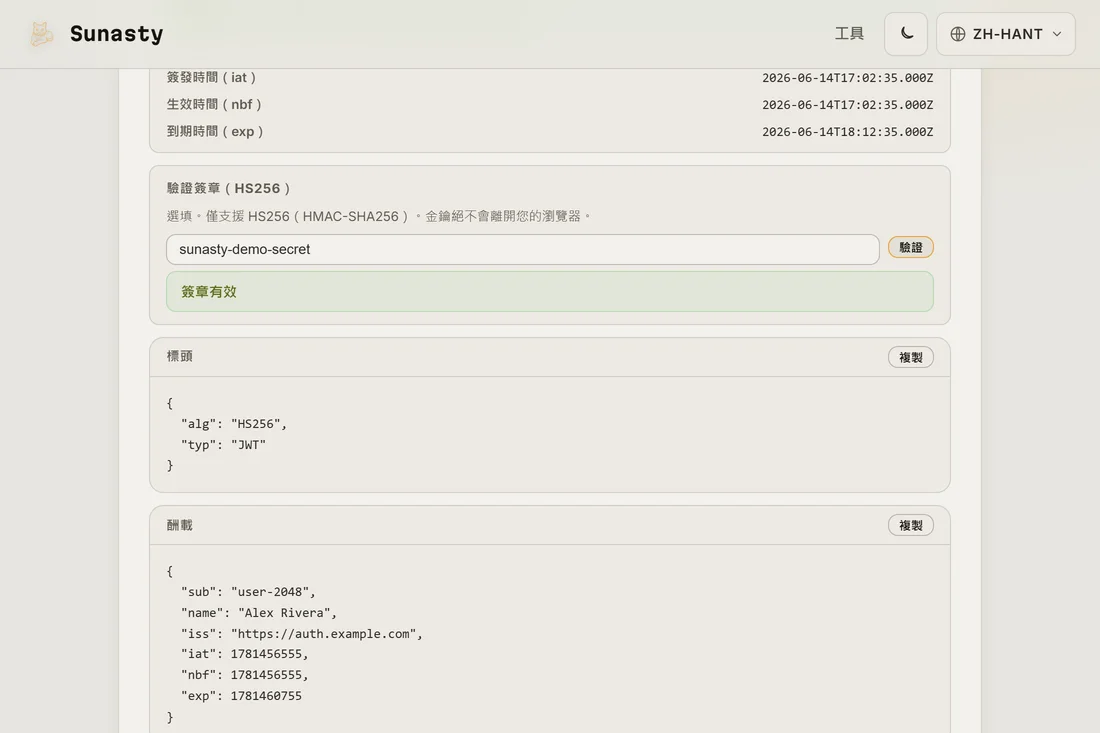Click the payload "name": "Alex Rivera" line

pyautogui.click(x=259, y=612)
